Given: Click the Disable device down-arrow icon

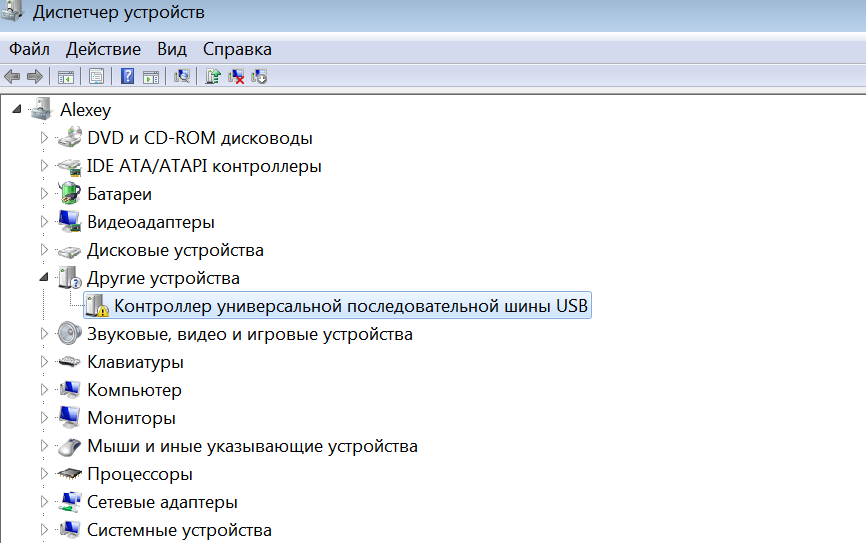Looking at the screenshot, I should pos(259,76).
